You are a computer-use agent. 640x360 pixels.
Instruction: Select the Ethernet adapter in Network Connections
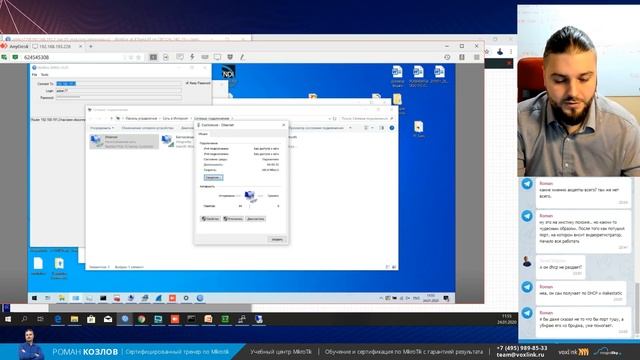pyautogui.click(x=124, y=142)
